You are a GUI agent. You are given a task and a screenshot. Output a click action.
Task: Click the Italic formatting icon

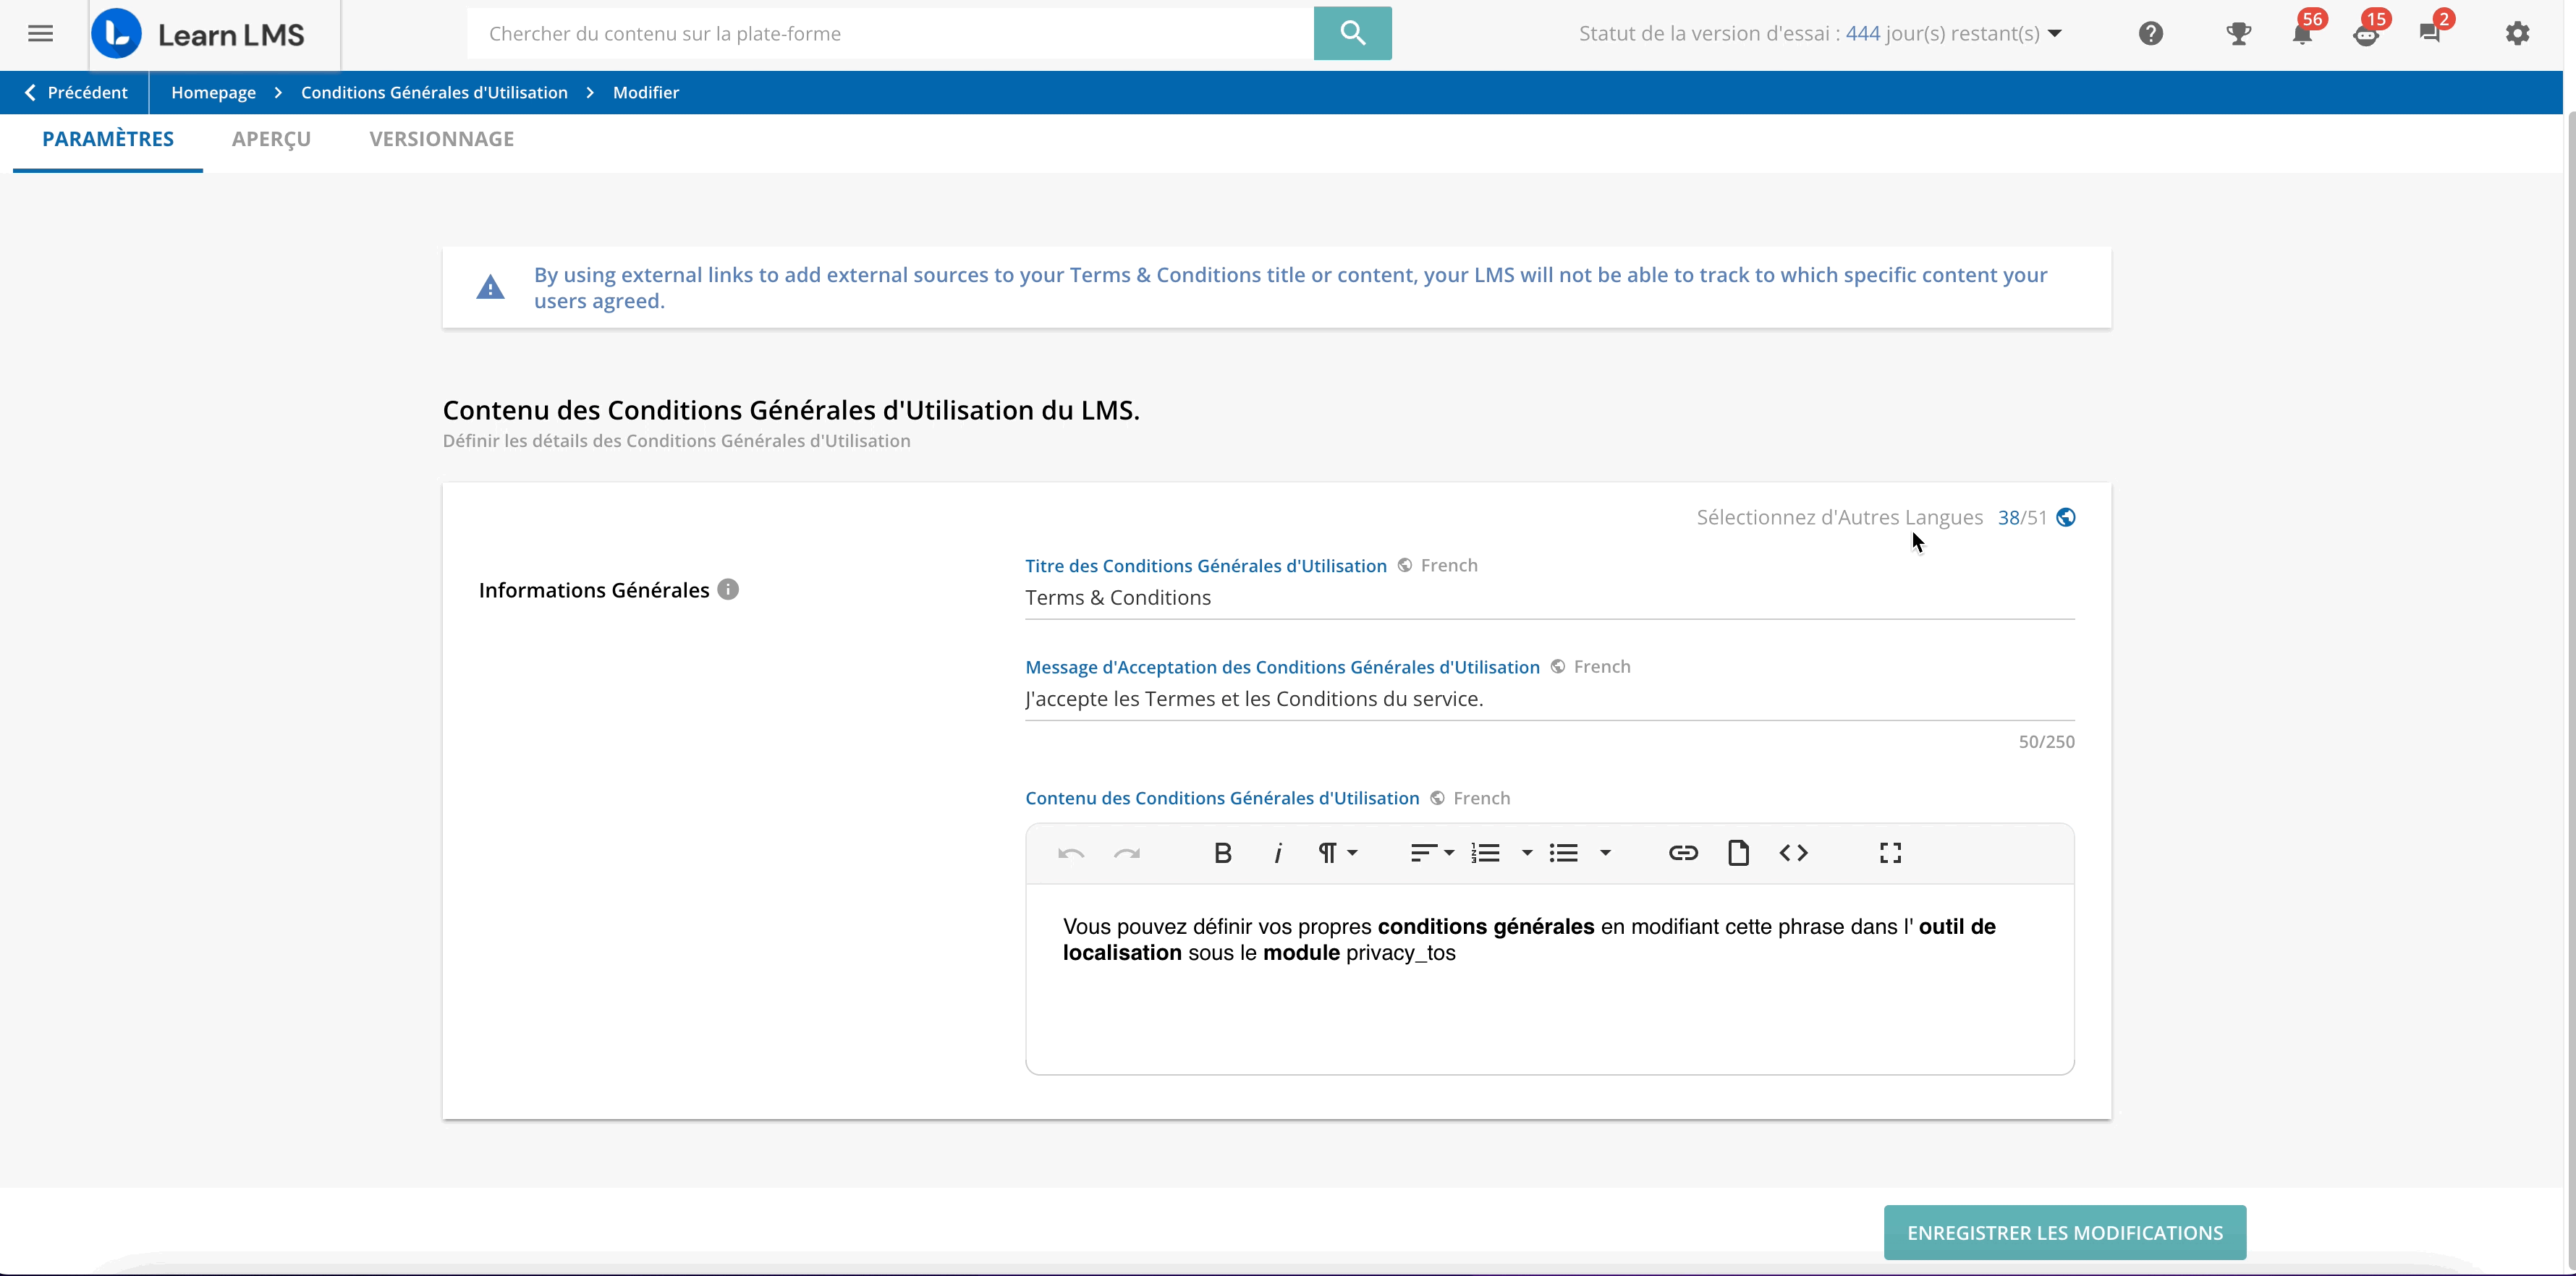pos(1277,853)
